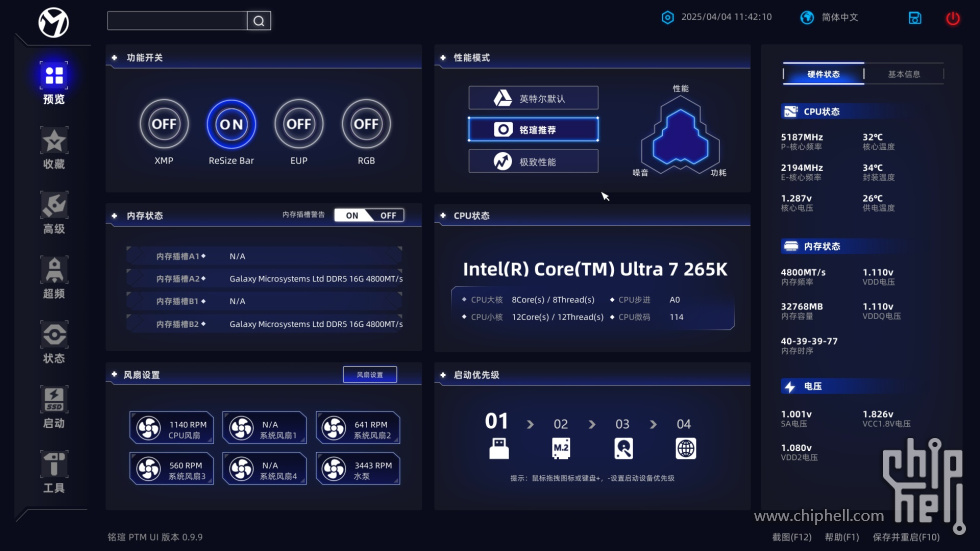Set memory slot warning to ON
The width and height of the screenshot is (980, 551).
pos(352,216)
